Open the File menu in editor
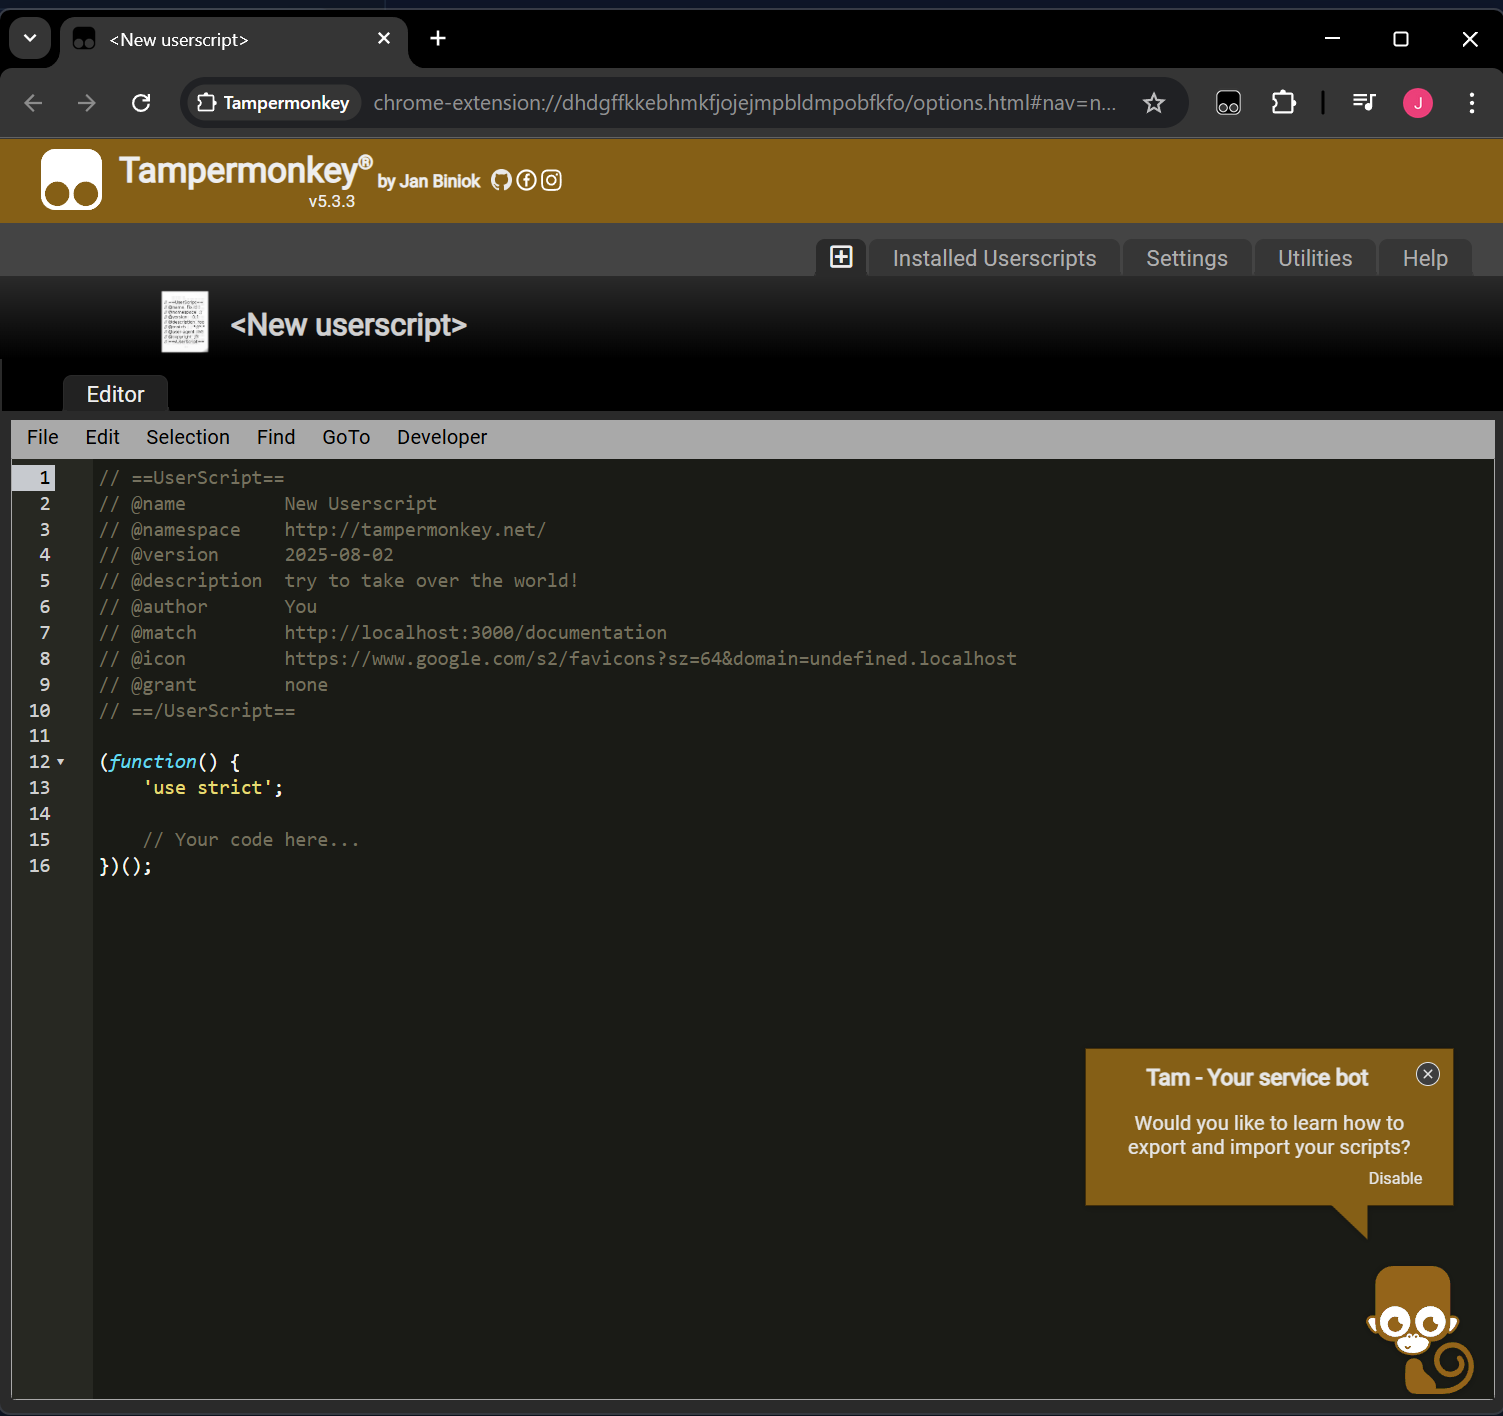1503x1416 pixels. tap(42, 437)
